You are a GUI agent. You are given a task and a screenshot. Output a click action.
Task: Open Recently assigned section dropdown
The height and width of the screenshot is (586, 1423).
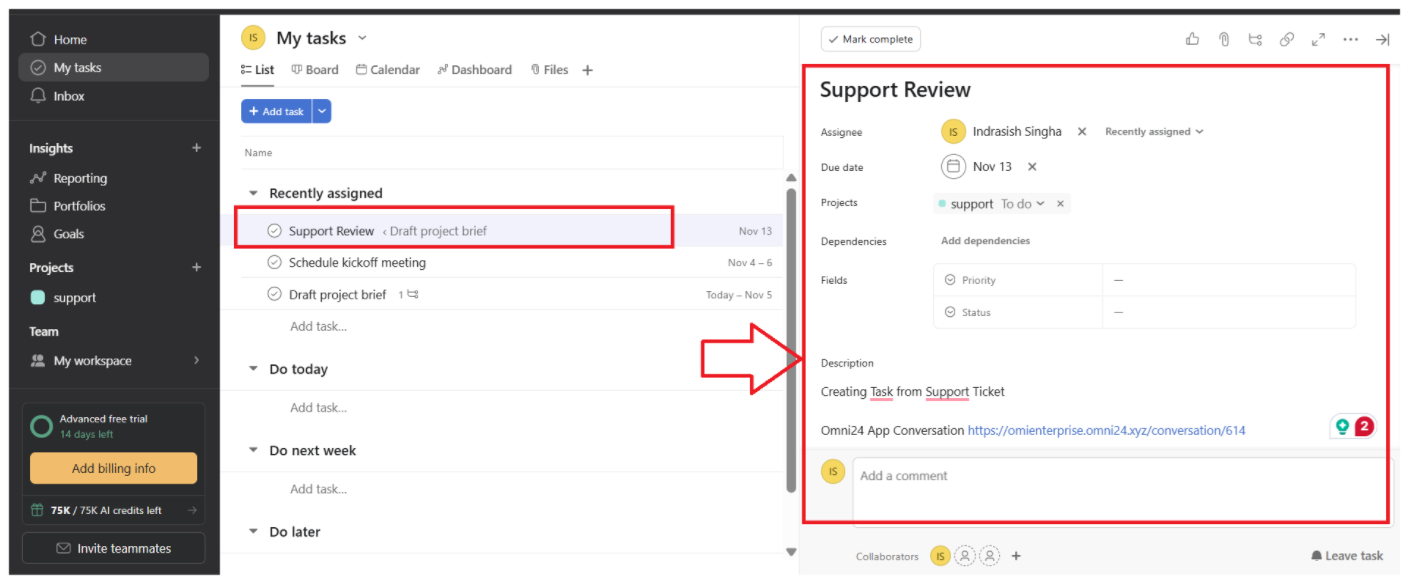click(1154, 132)
